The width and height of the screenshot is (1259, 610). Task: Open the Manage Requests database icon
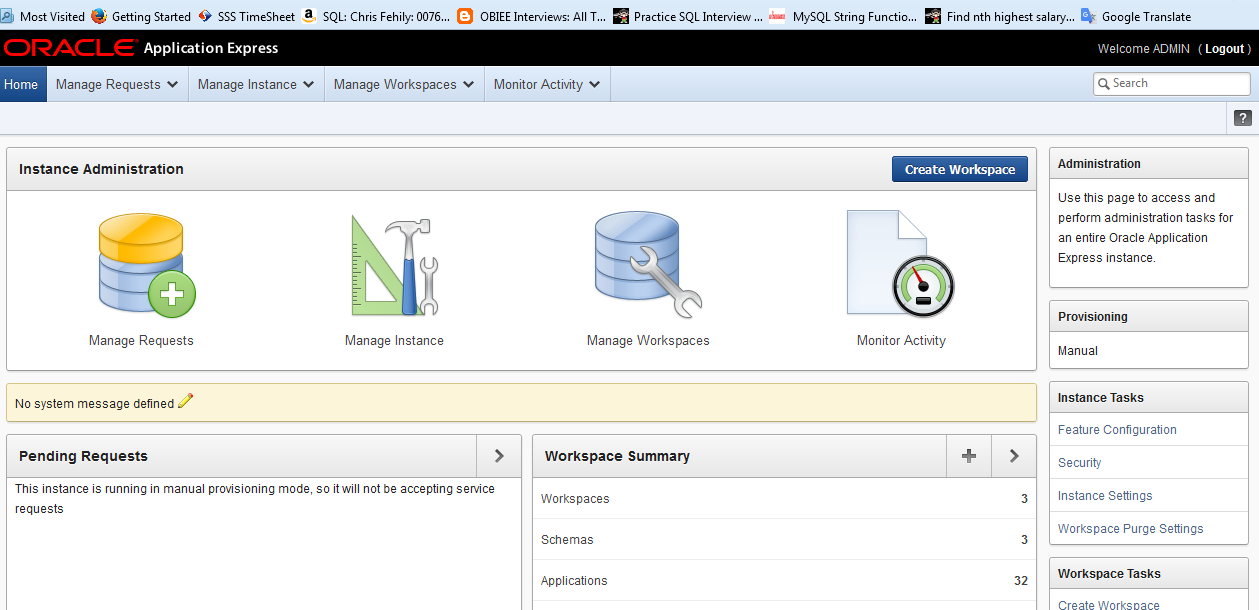pos(147,265)
